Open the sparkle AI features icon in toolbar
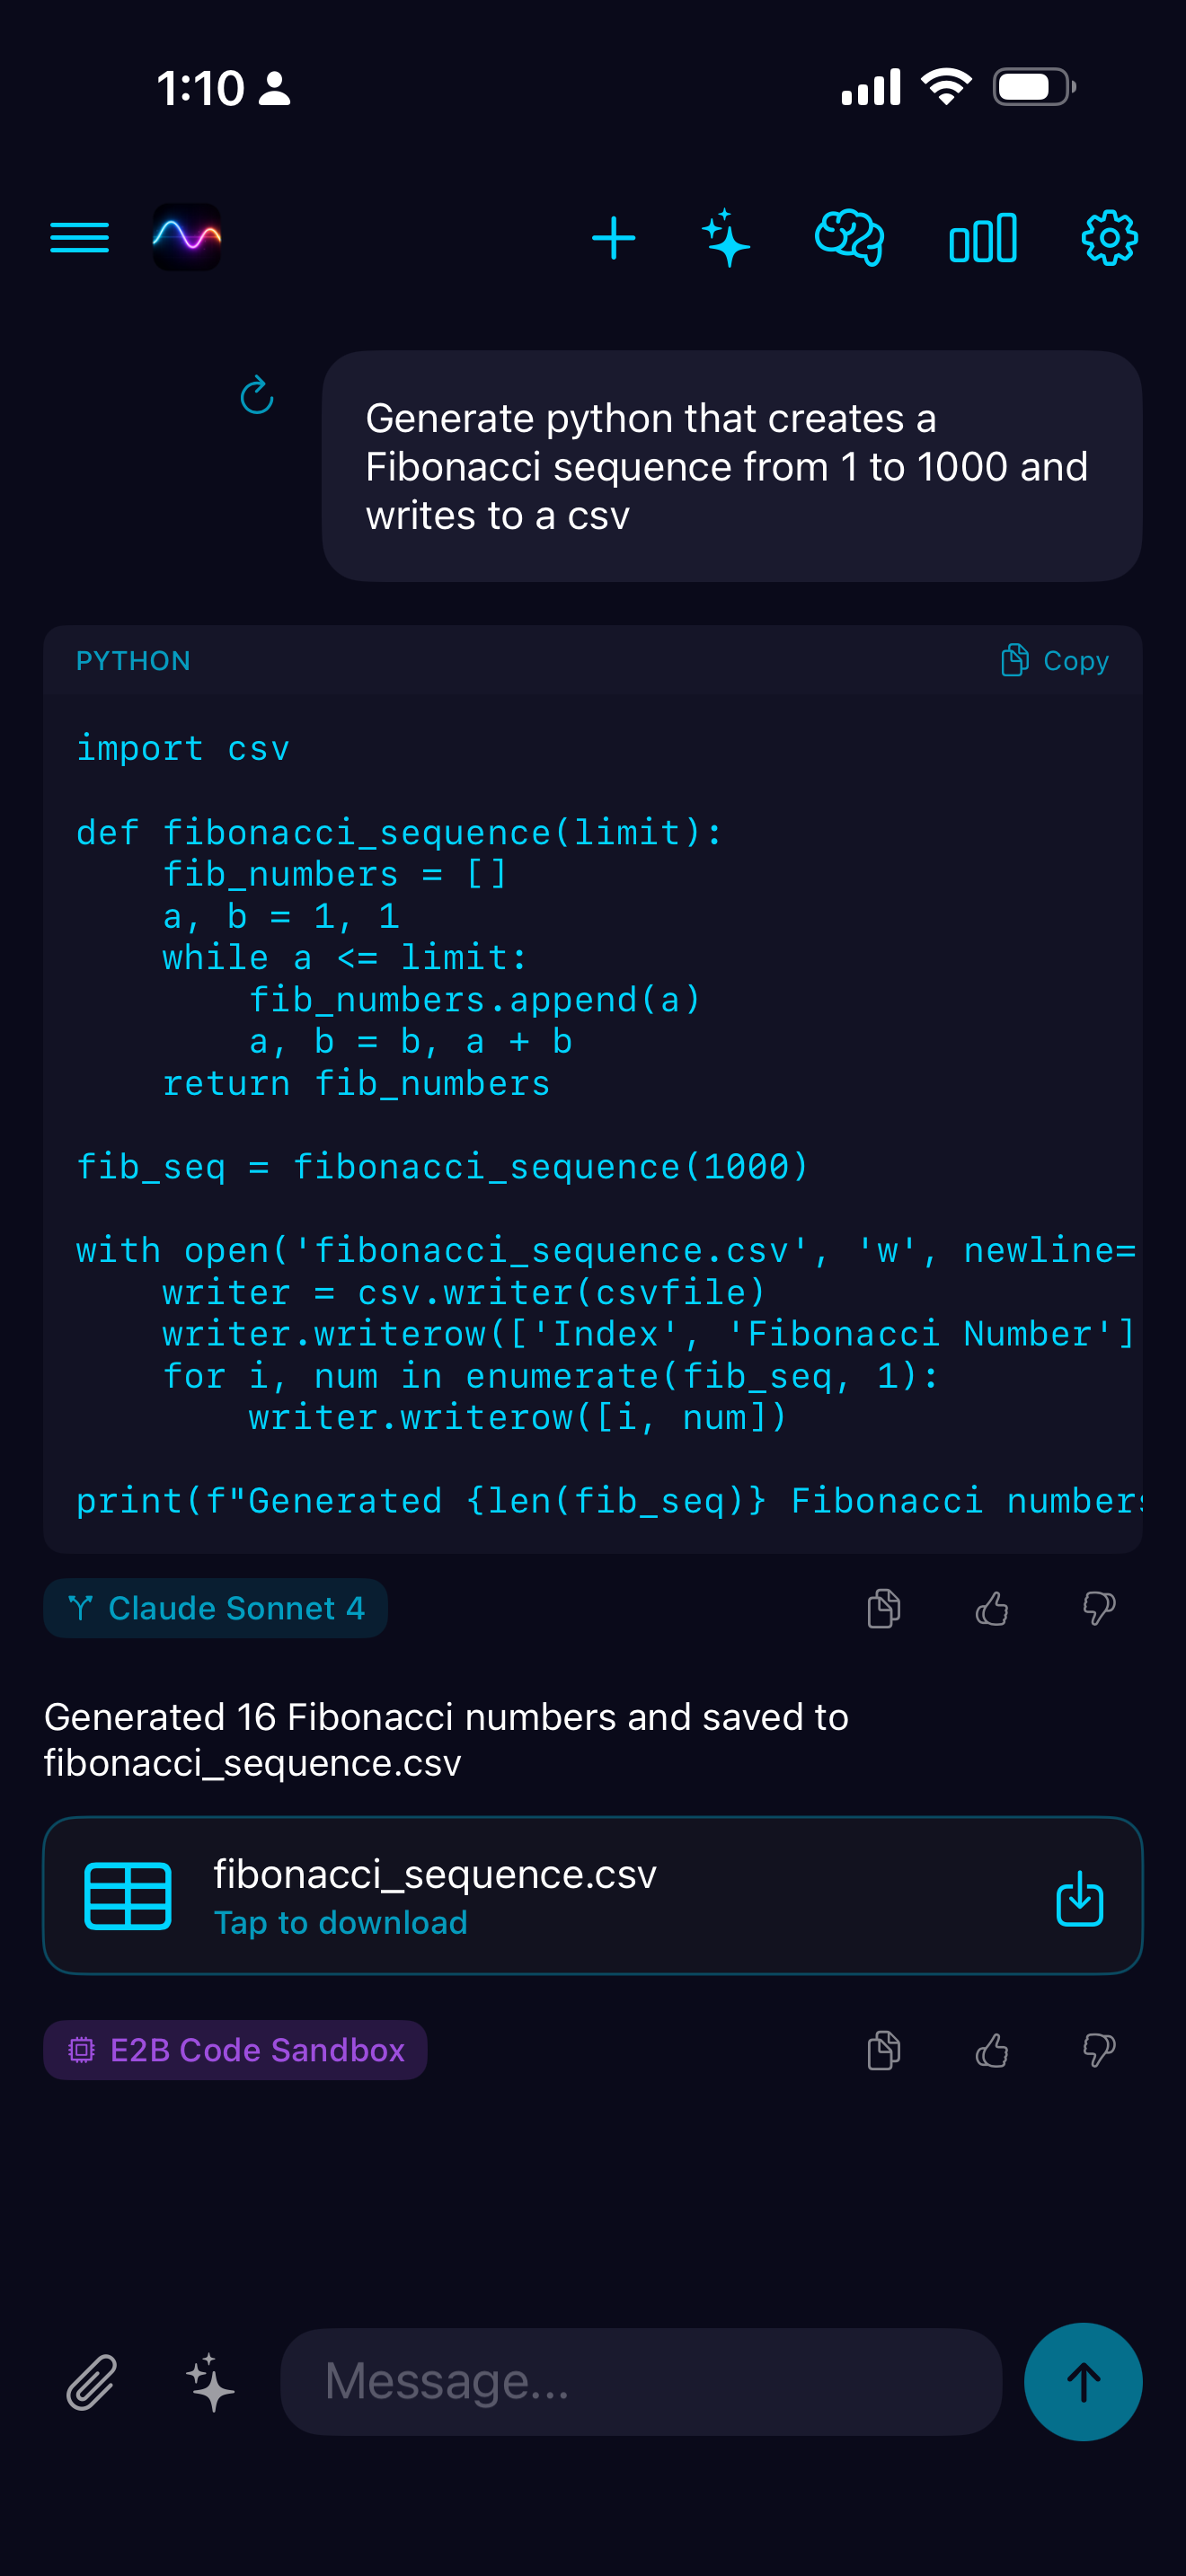 click(x=727, y=237)
